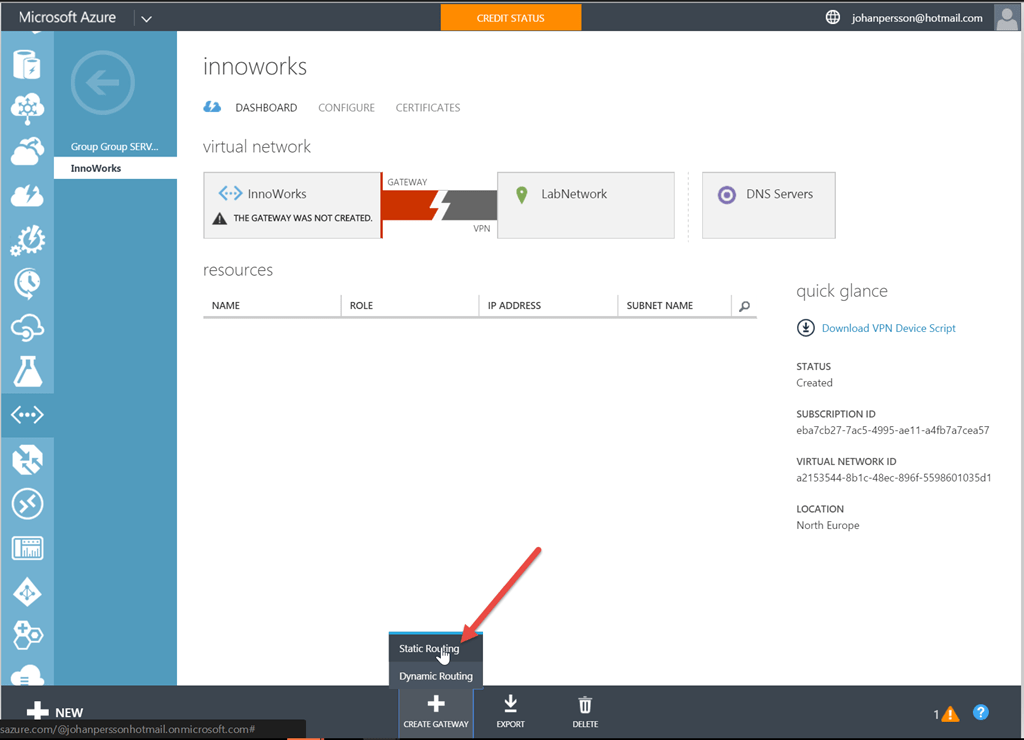This screenshot has height=740, width=1024.
Task: Choose Static Routing from gateway menu
Action: pos(436,649)
